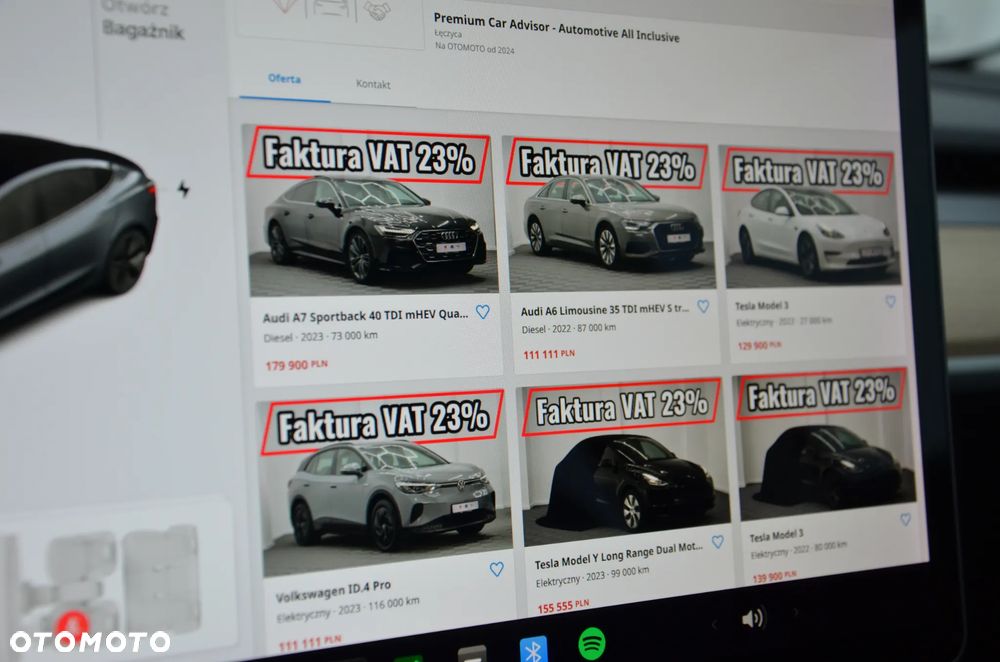Click Elektryczny · 2023 · 99 000 km details
1000x662 pixels.
[592, 577]
